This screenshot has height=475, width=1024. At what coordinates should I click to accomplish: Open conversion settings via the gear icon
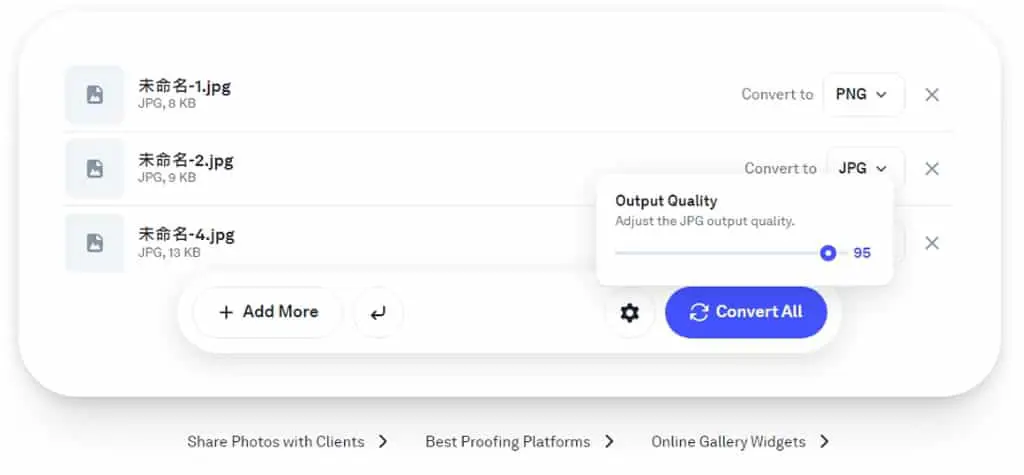[x=629, y=313]
